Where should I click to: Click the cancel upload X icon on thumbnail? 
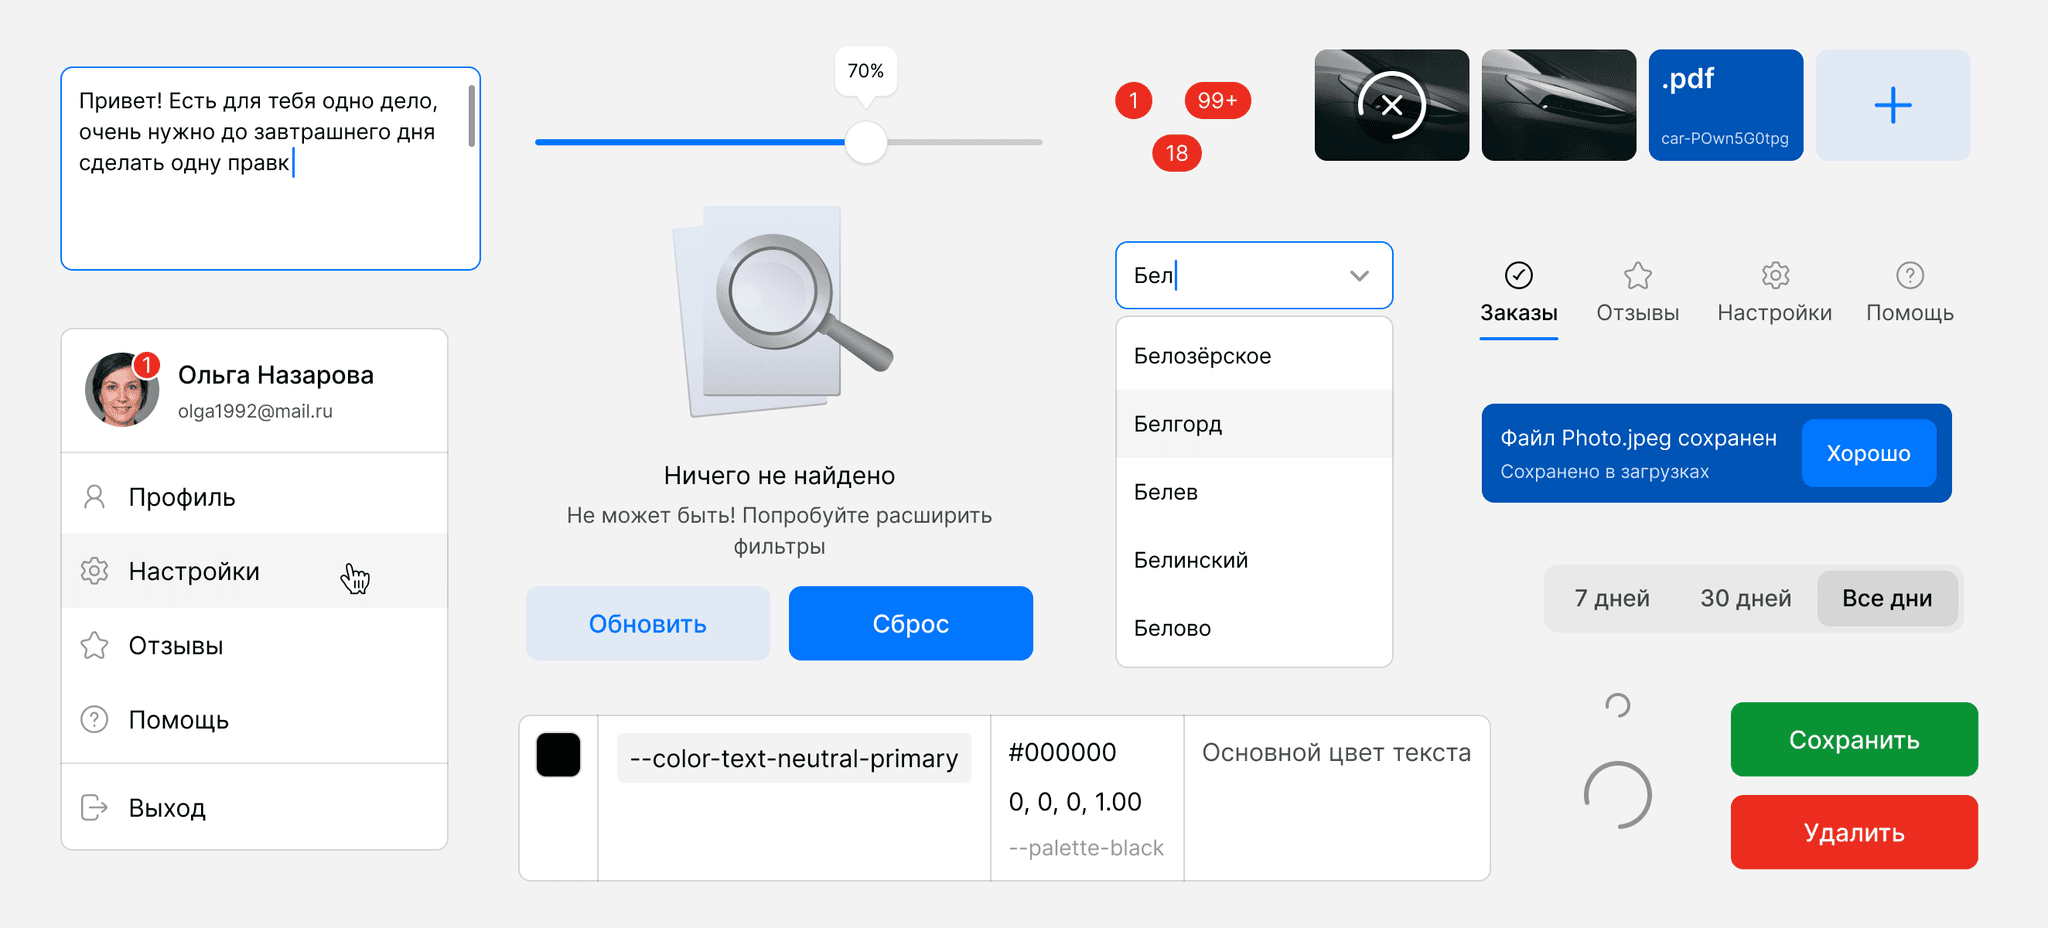(x=1391, y=105)
